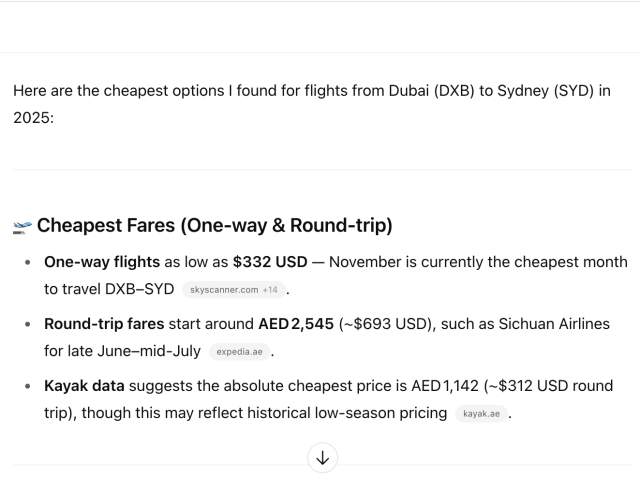Open the expedia.ae source citation chip
Screen dimensions: 640x480
click(x=239, y=352)
